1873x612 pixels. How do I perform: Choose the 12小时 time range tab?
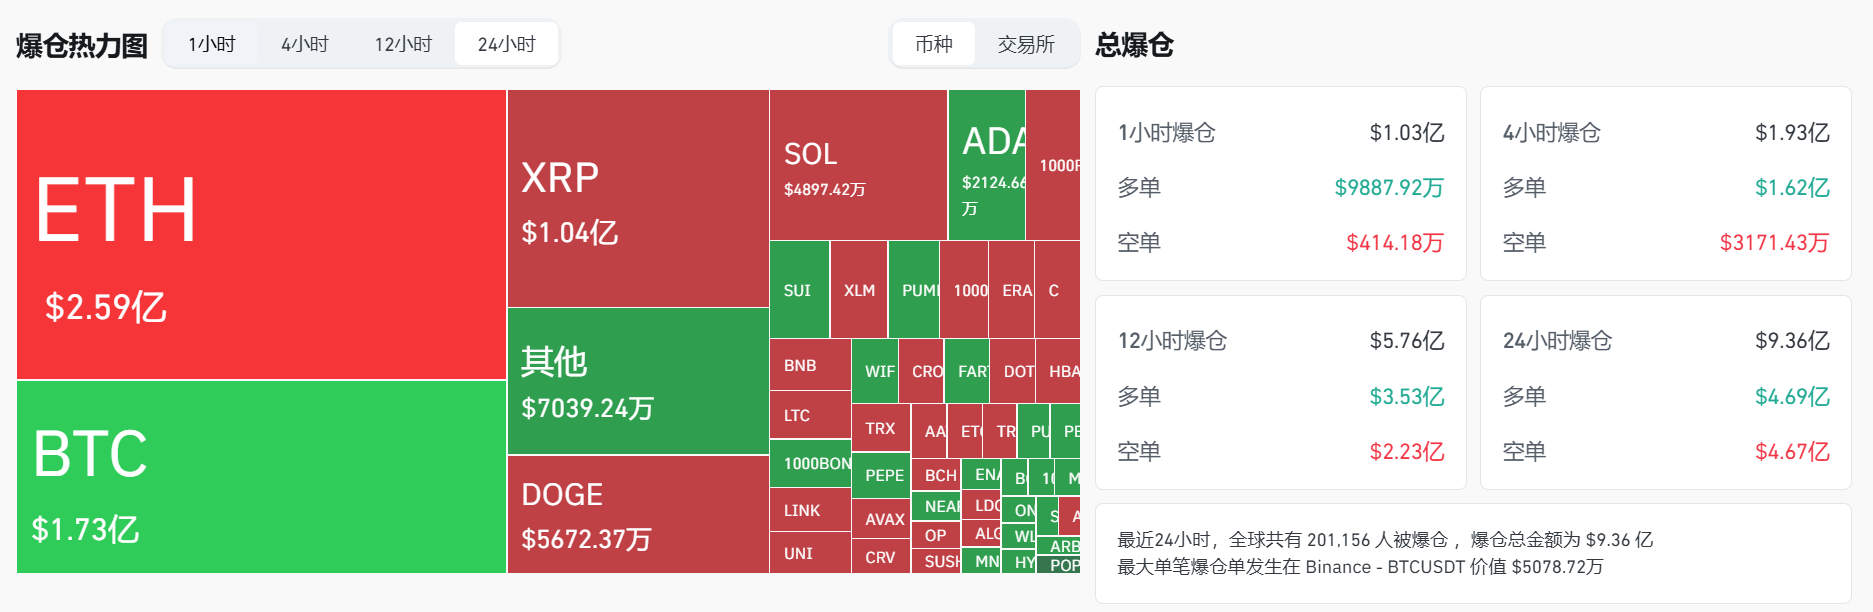[403, 44]
